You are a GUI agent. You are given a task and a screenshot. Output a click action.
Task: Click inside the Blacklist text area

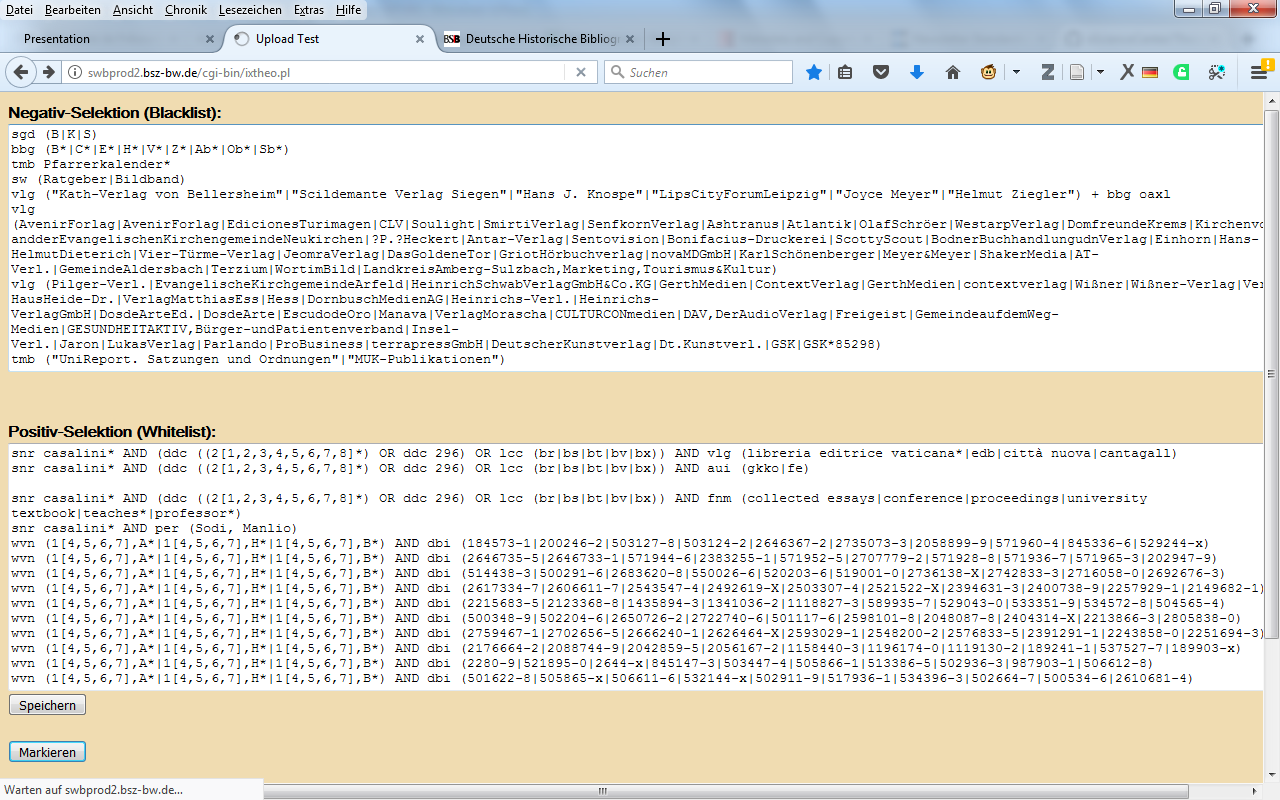[635, 247]
